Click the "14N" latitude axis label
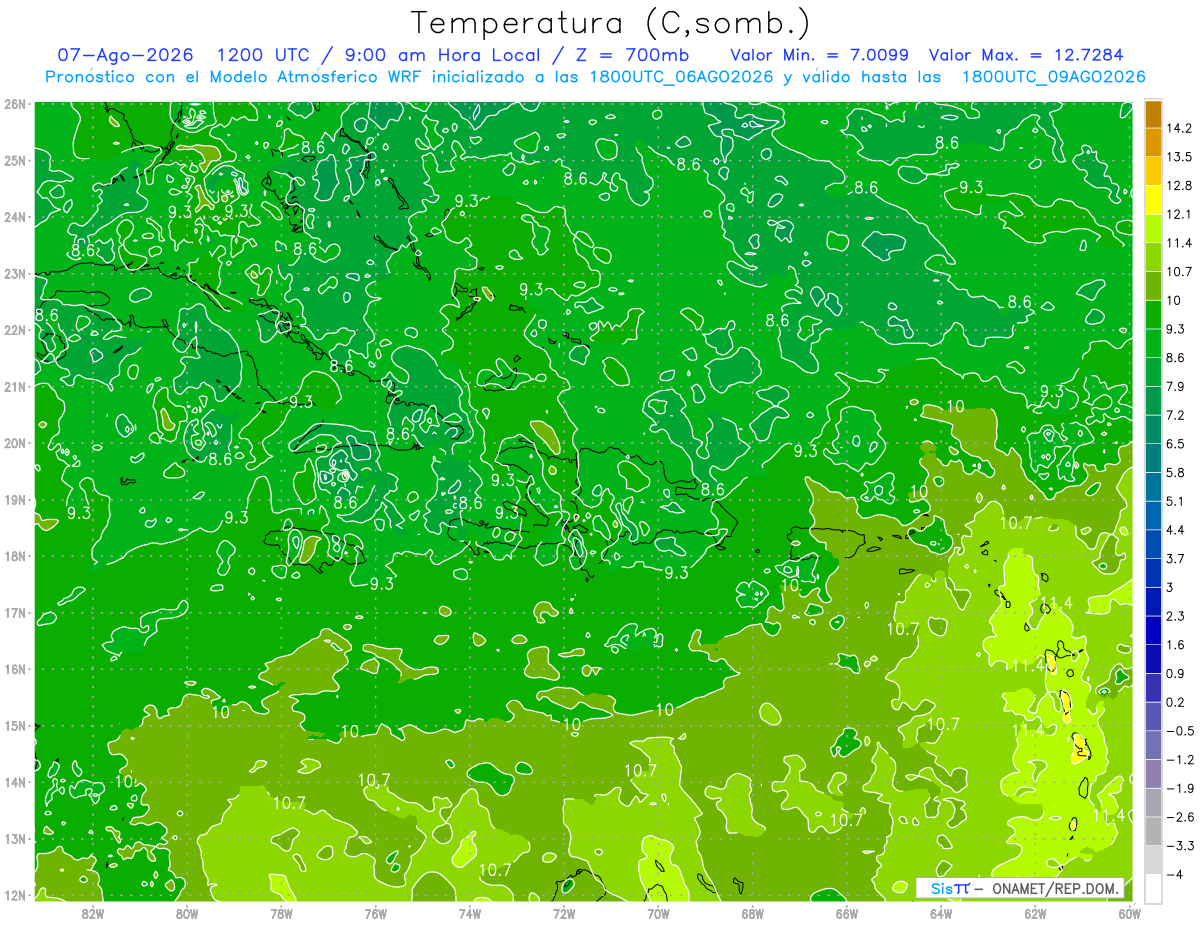Viewport: 1200px width, 927px height. pyautogui.click(x=16, y=782)
